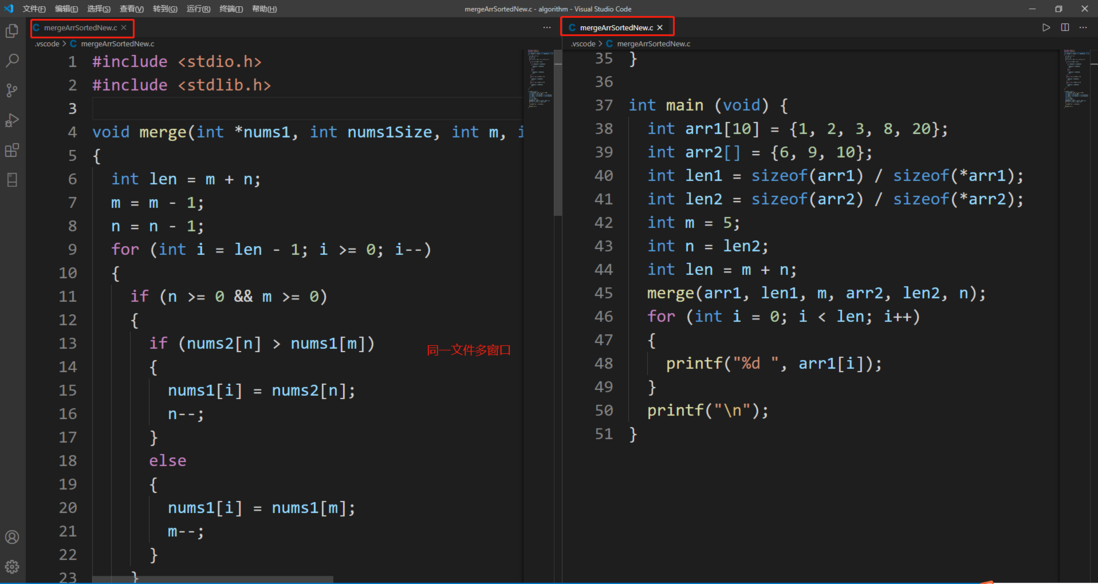Open More Actions for the left editor group
Image resolution: width=1098 pixels, height=584 pixels.
[547, 27]
